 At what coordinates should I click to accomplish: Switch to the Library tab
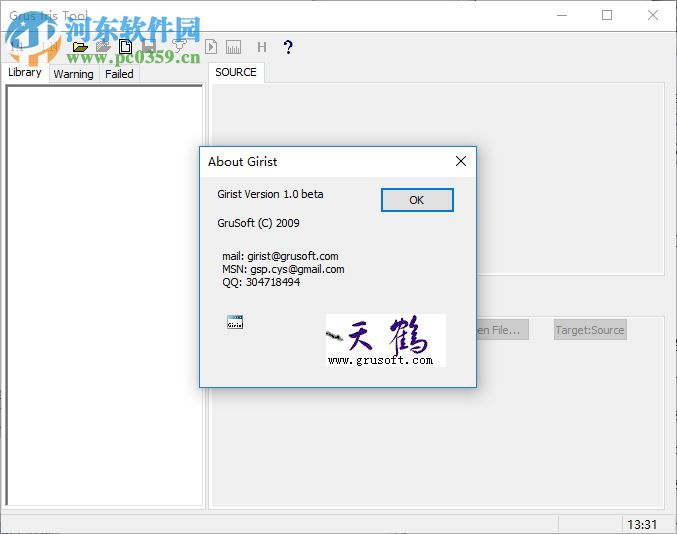tap(25, 72)
